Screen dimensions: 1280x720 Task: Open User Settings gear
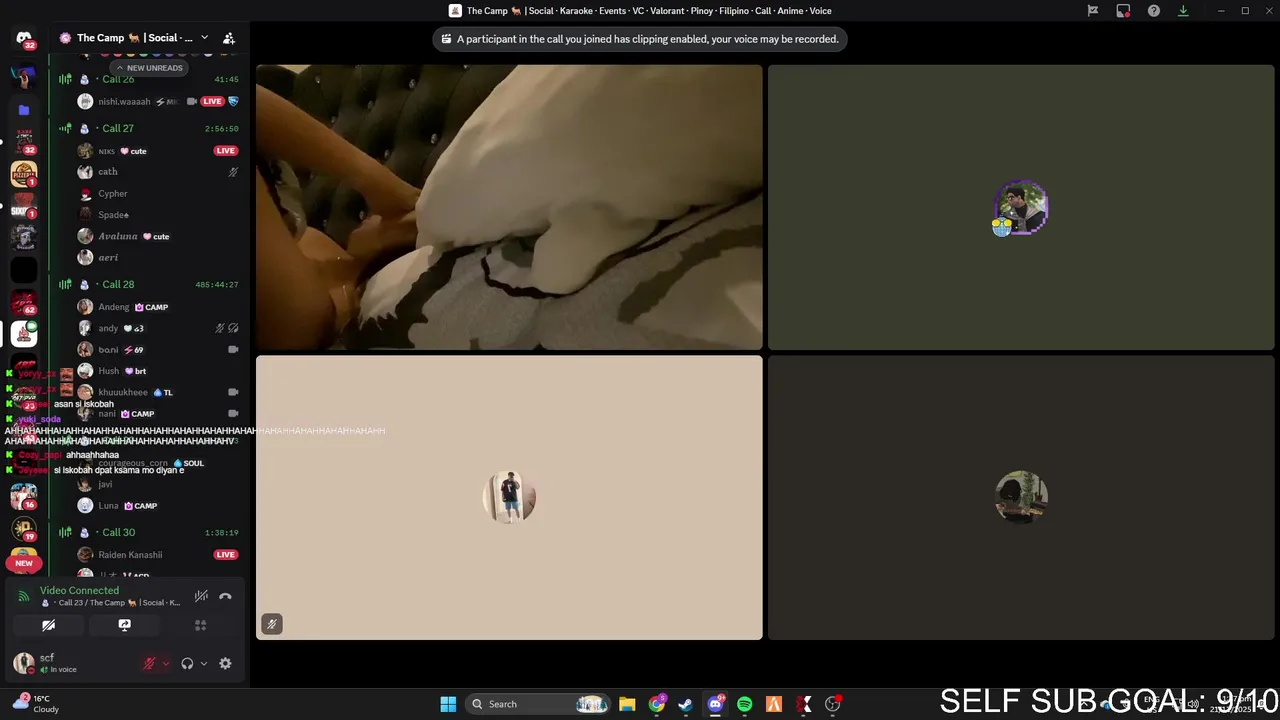(x=225, y=663)
